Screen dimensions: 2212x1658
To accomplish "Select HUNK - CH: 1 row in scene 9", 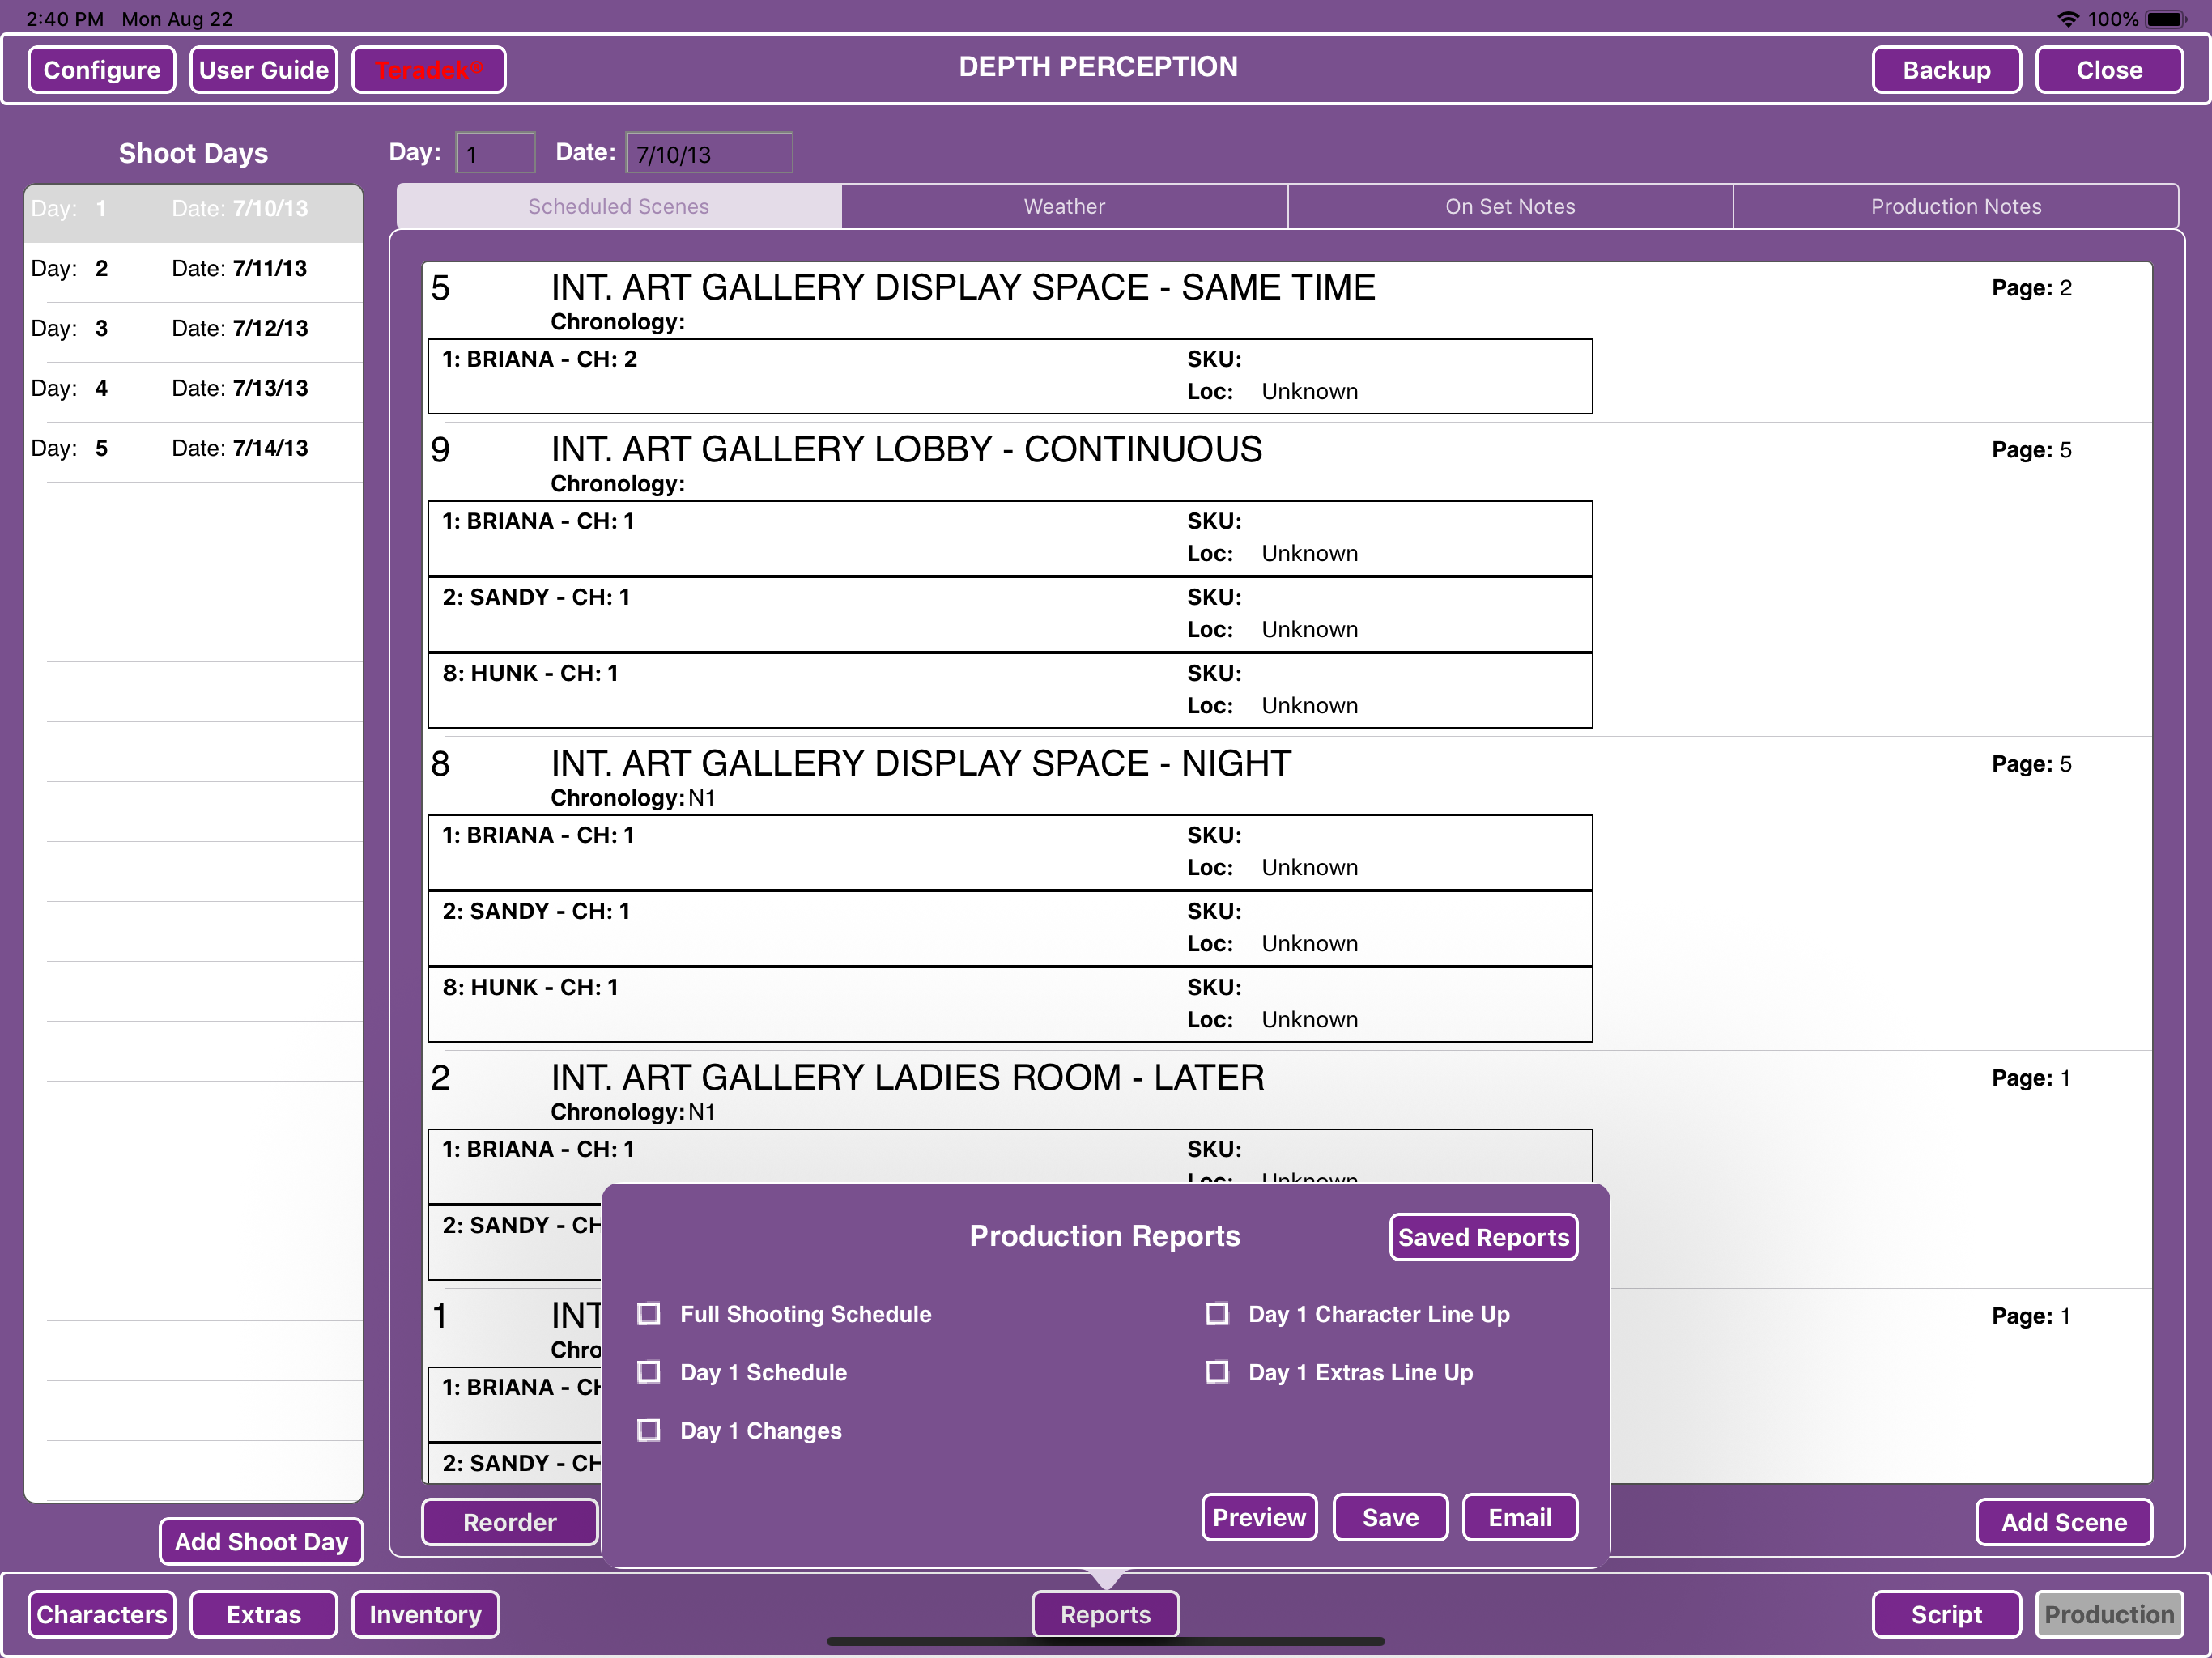I will tap(1010, 690).
